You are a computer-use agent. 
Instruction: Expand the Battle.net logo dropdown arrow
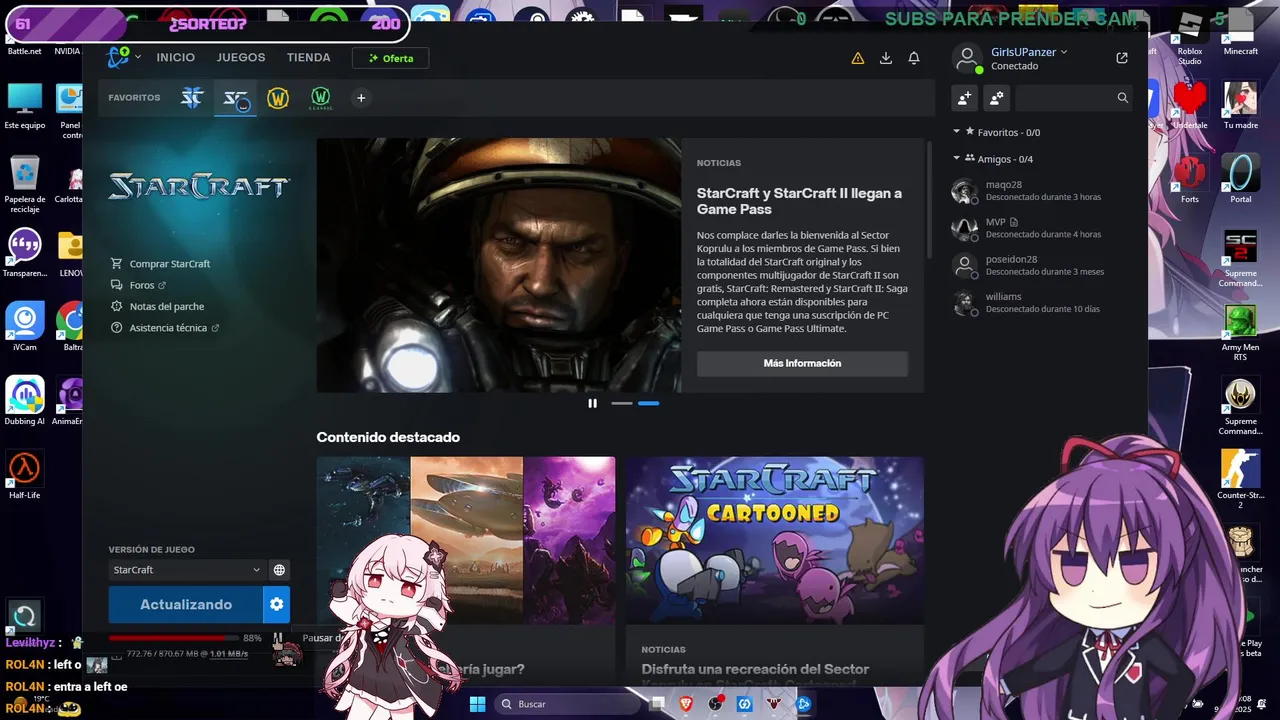coord(138,57)
